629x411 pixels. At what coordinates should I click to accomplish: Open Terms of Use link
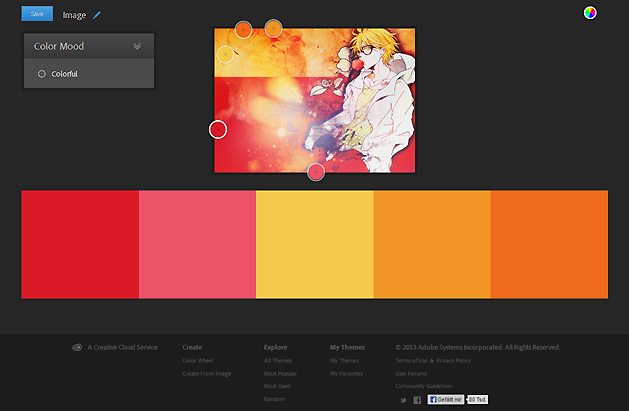click(412, 360)
